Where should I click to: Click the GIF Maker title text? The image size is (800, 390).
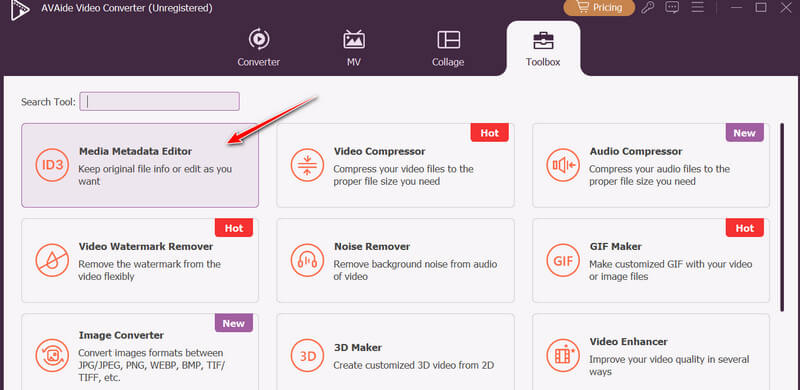(x=616, y=247)
